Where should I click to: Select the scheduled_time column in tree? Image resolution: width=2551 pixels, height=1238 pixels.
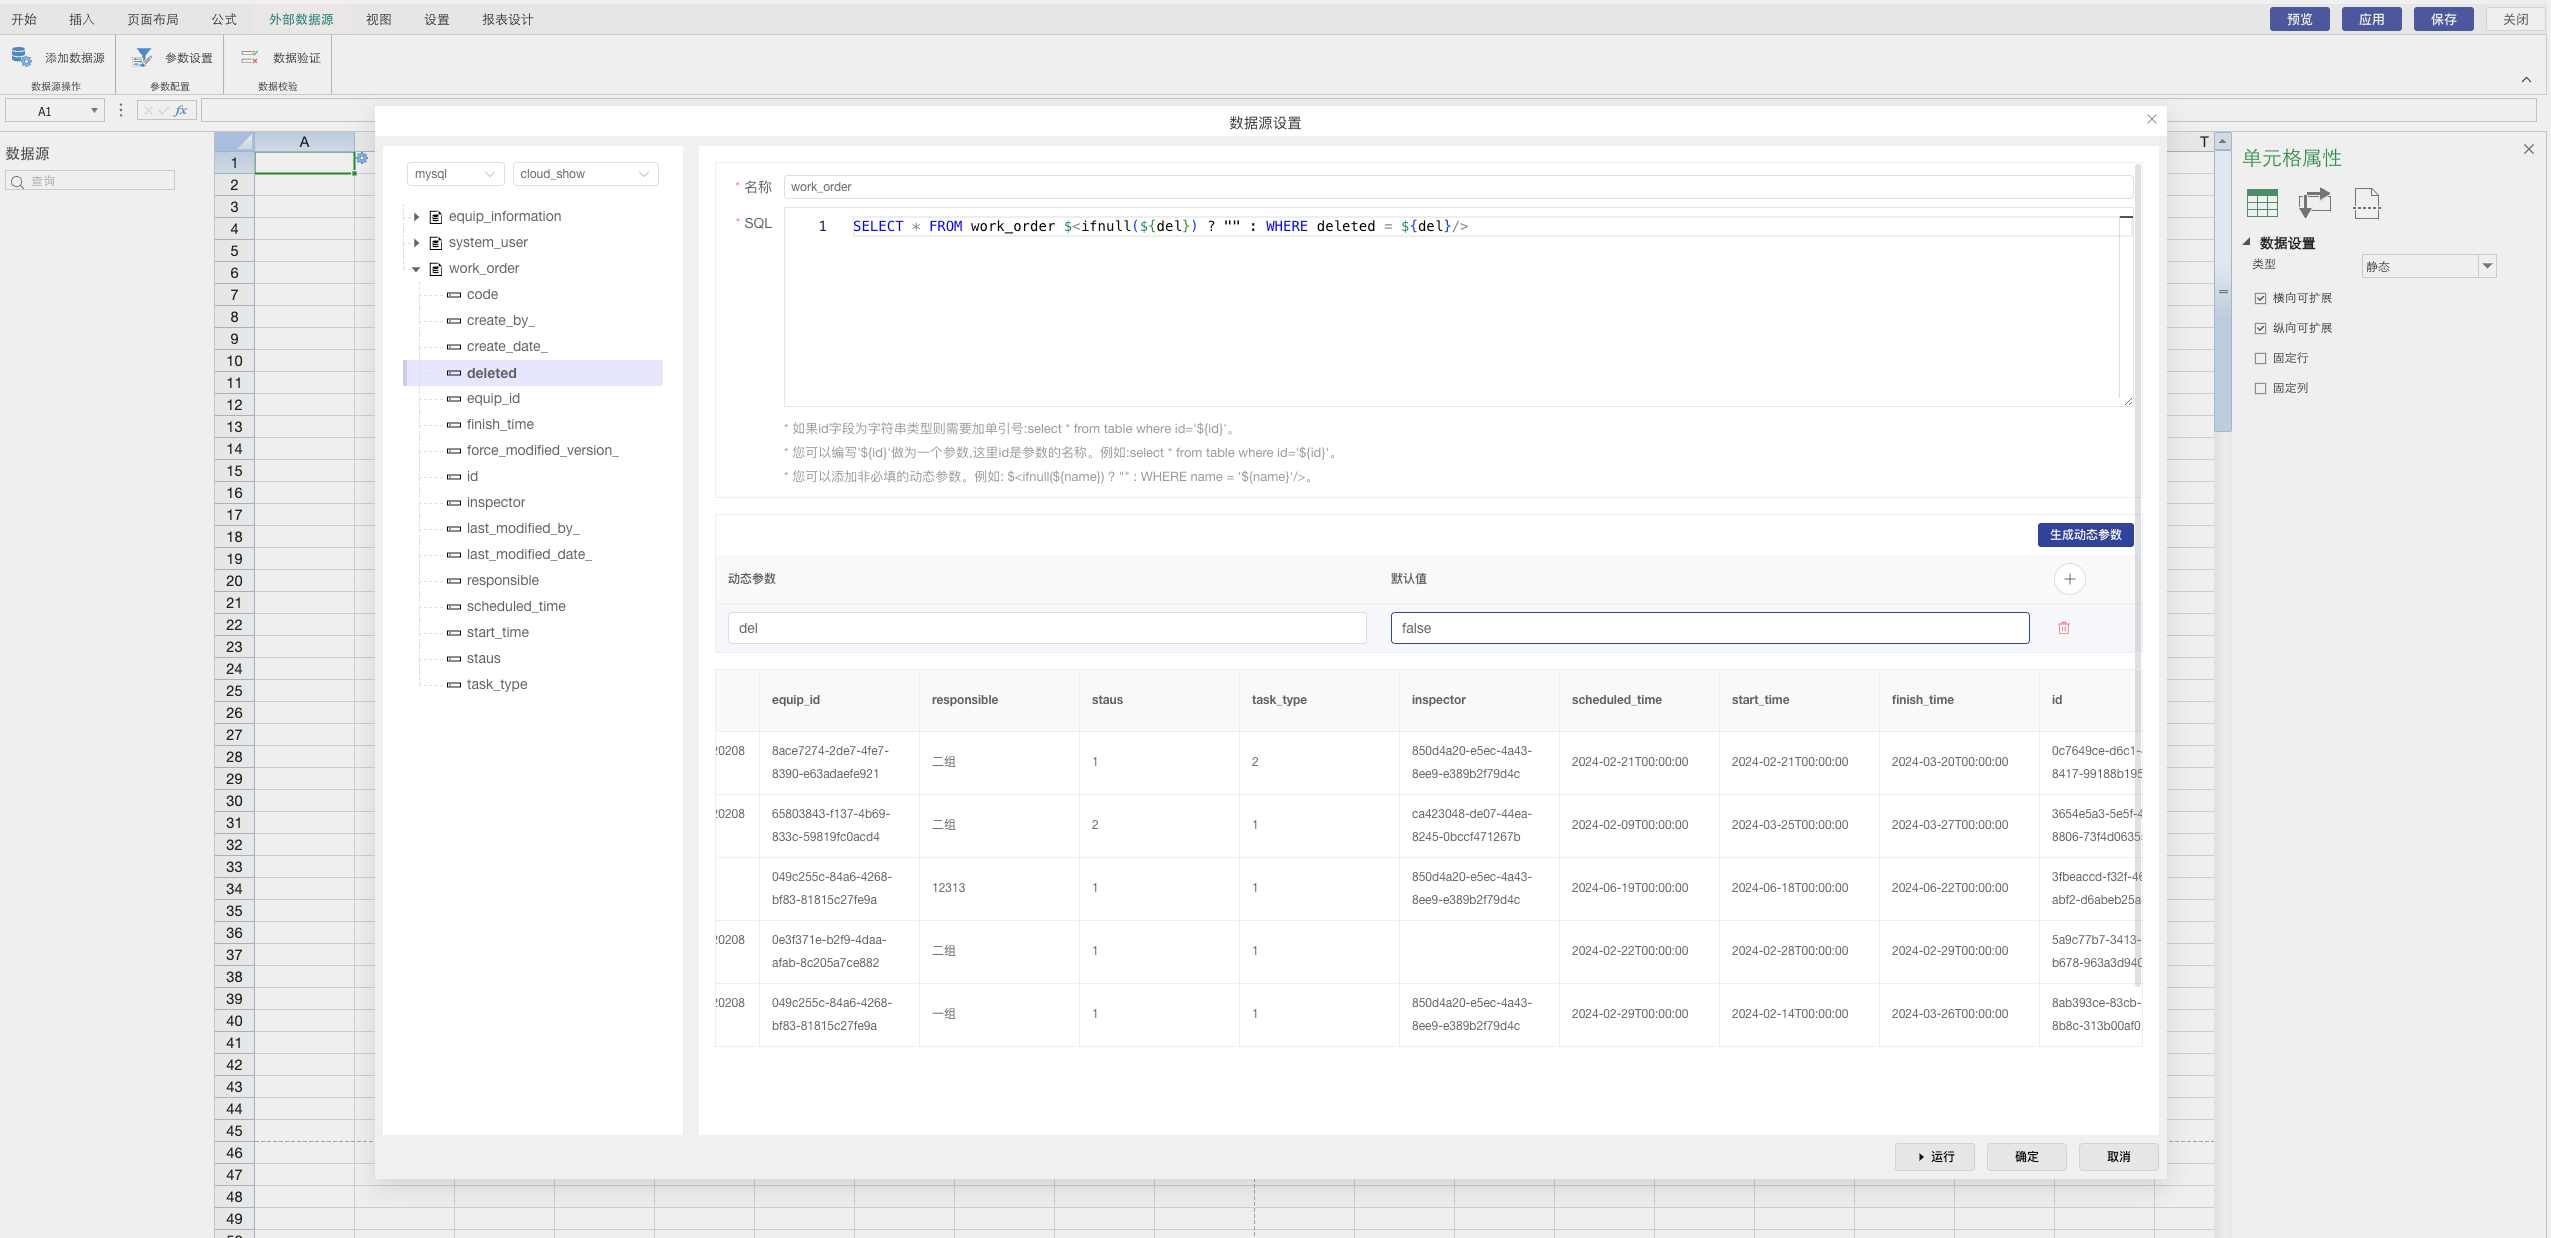pyautogui.click(x=516, y=607)
